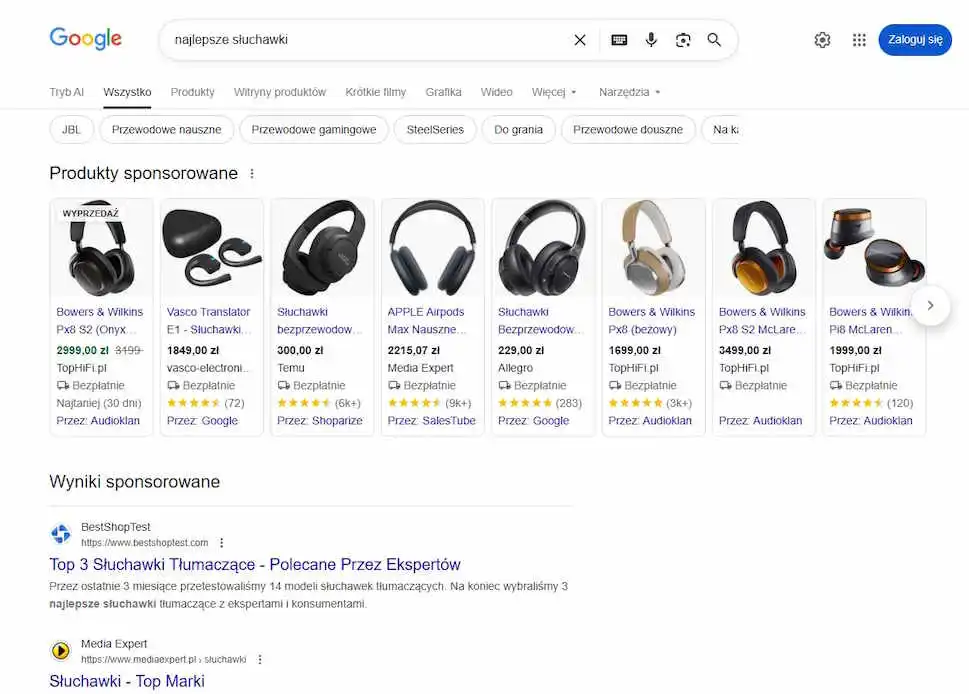
Task: Search by image via the Google Lens icon
Action: click(683, 40)
